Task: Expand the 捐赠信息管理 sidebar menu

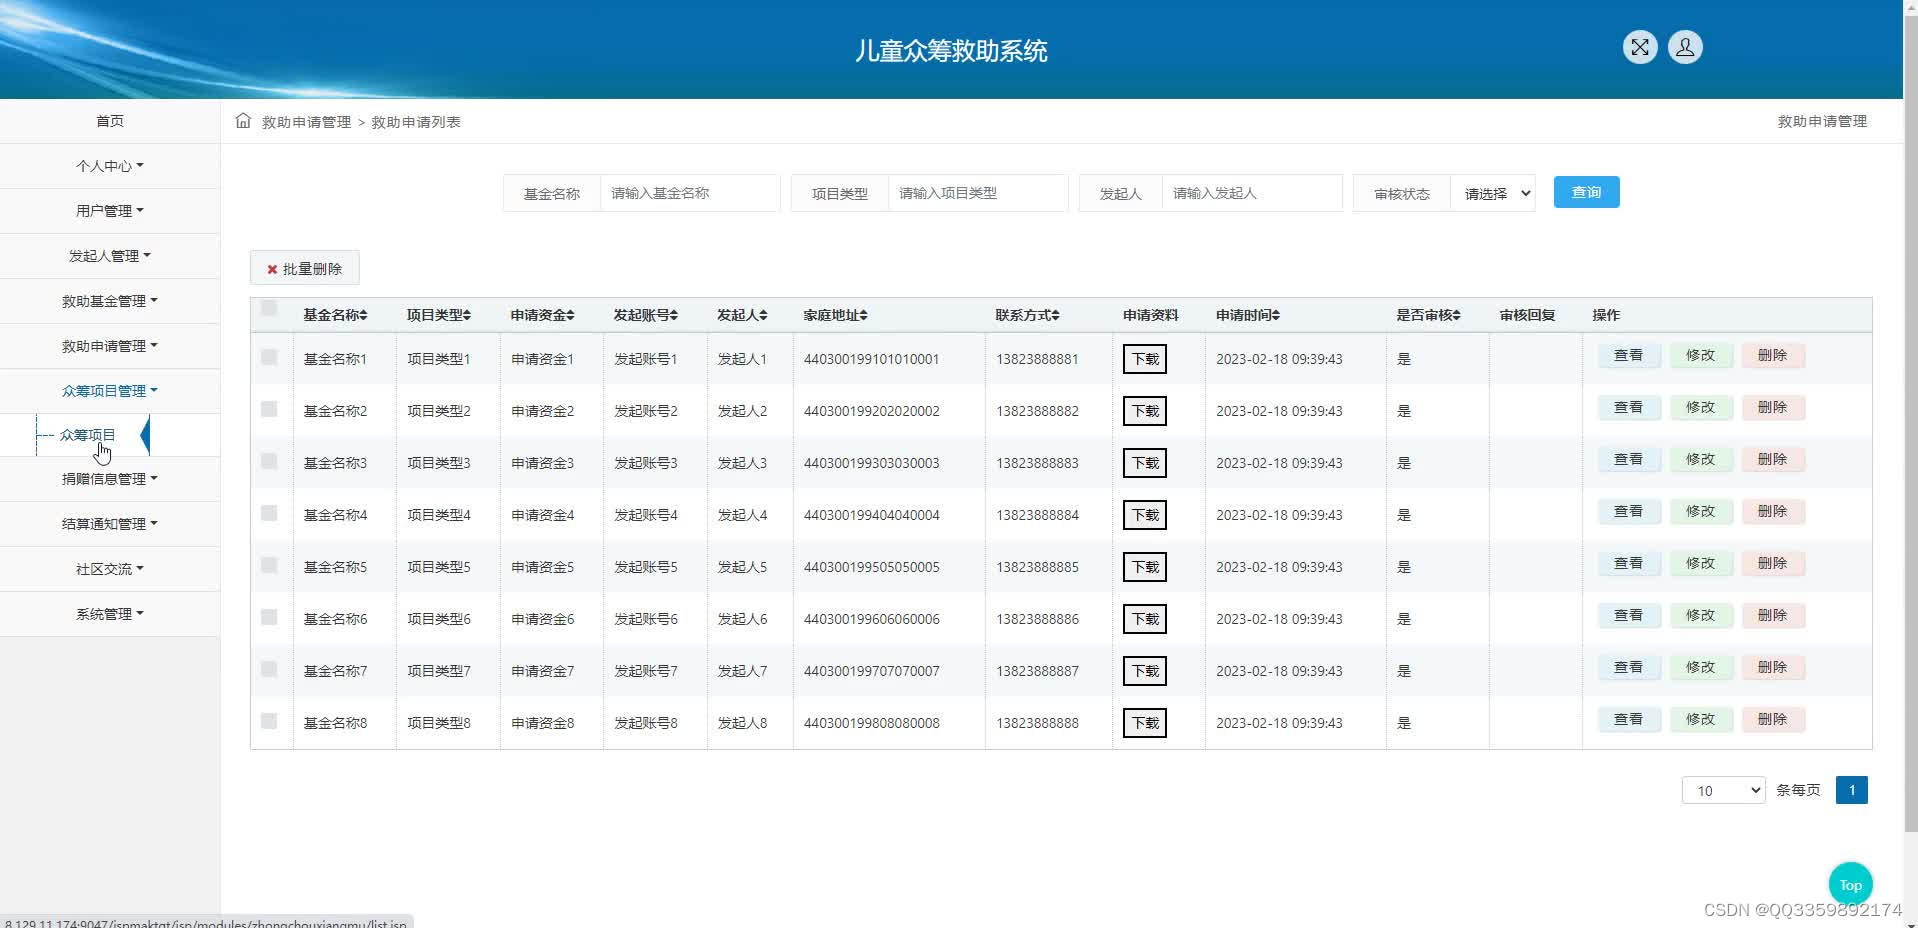Action: click(110, 479)
